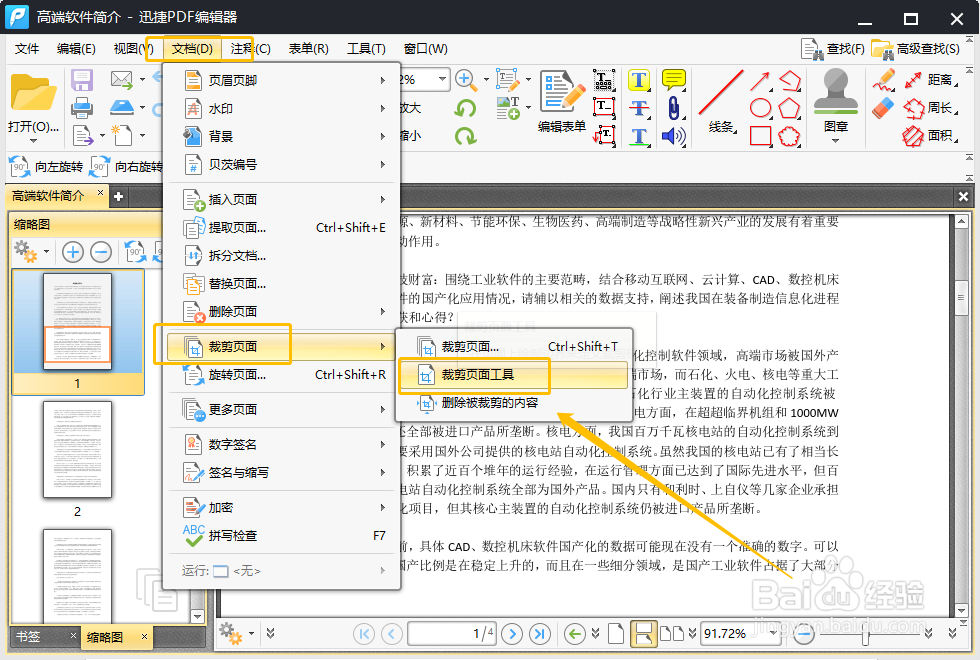Select the red rectangle drawing tool
Viewport: 980px width, 660px height.
tap(760, 136)
